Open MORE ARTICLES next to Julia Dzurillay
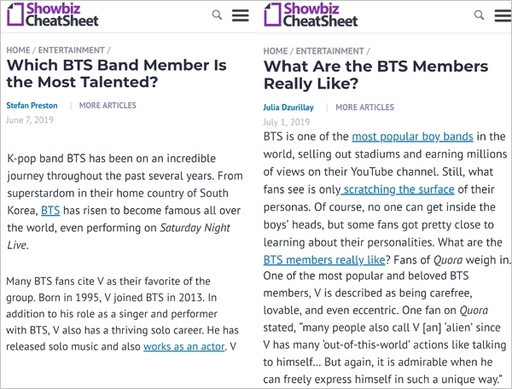The height and width of the screenshot is (389, 512). [x=365, y=107]
